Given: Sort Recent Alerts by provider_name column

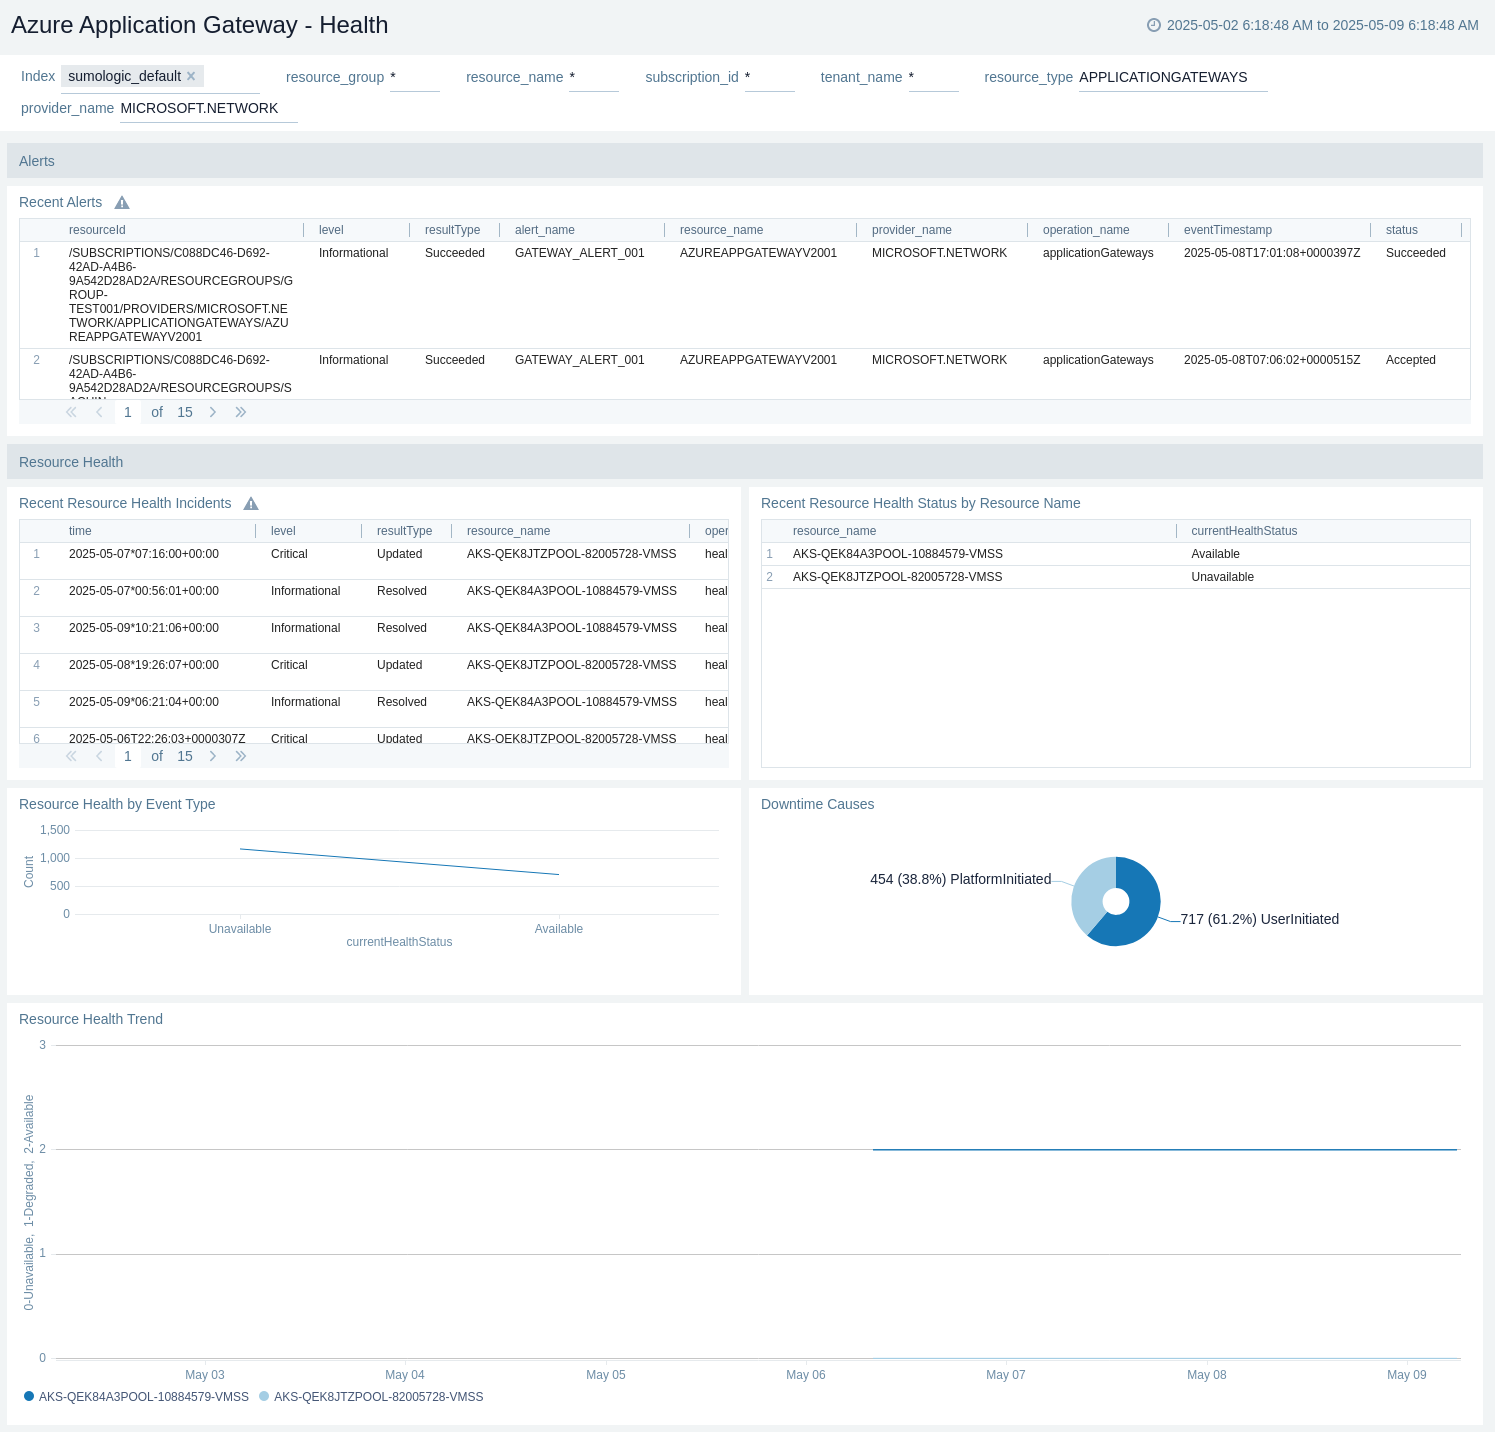Looking at the screenshot, I should click(x=912, y=230).
